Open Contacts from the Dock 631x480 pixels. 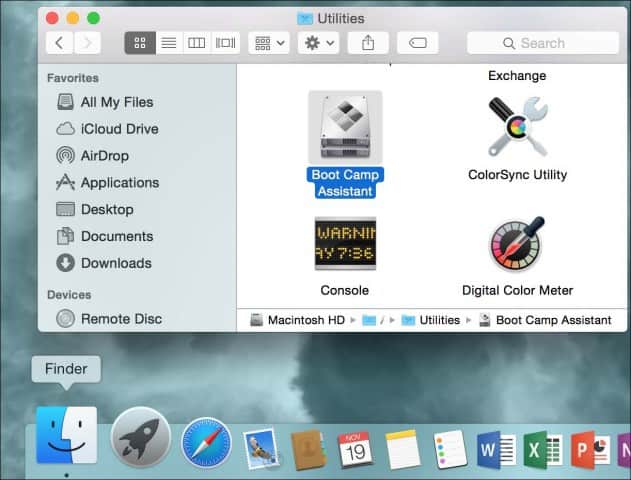click(x=307, y=450)
